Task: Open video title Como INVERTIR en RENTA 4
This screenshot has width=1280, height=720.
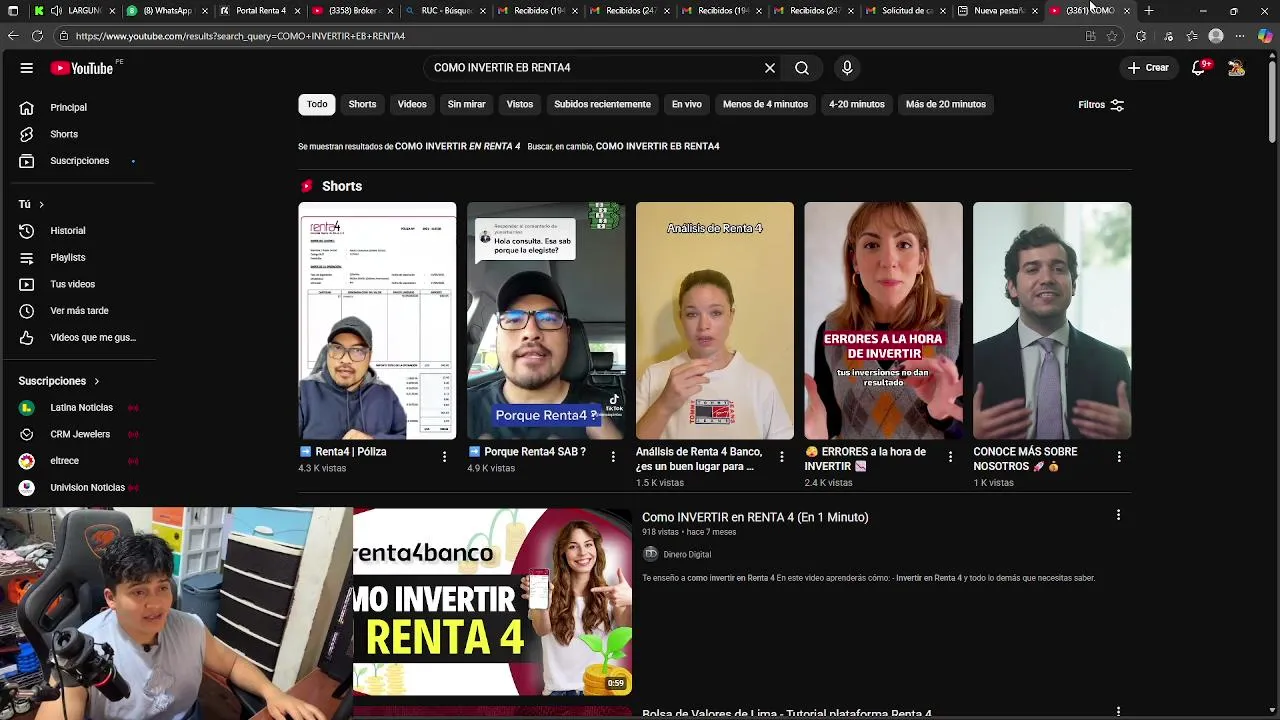Action: pos(755,517)
